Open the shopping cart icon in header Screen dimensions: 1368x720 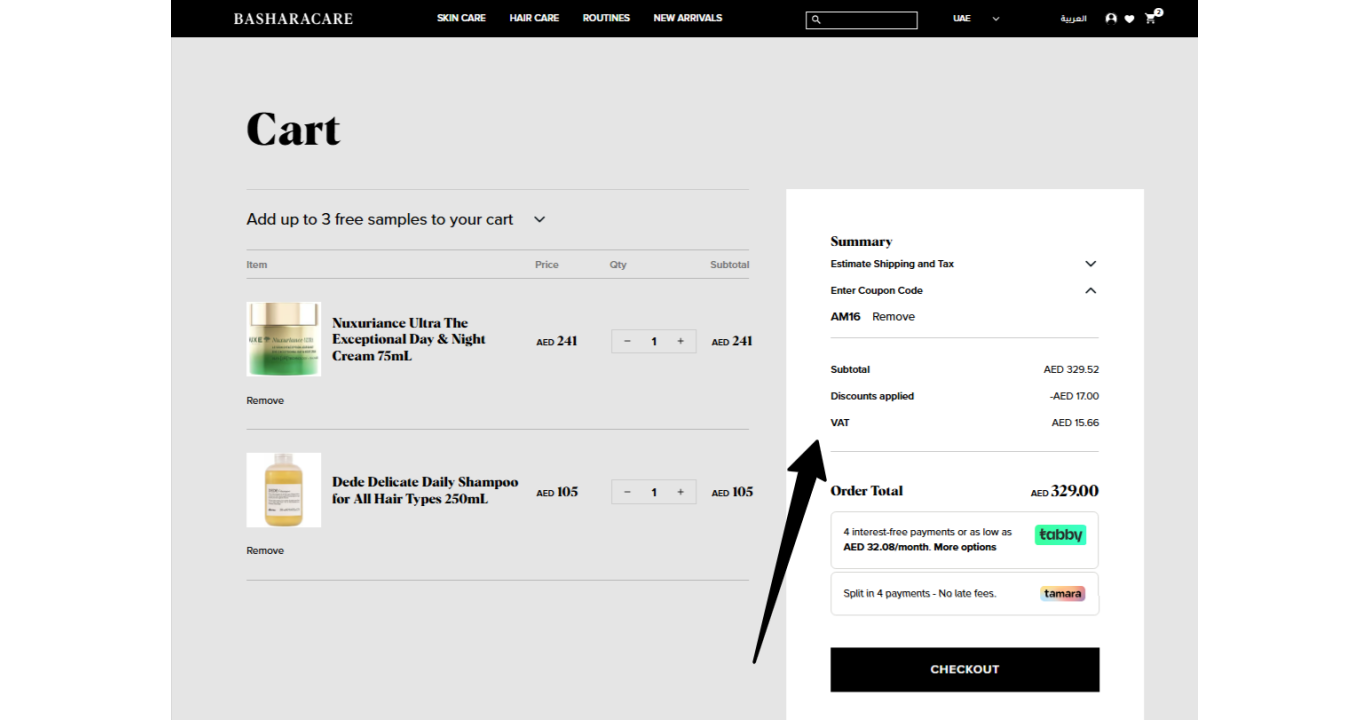pos(1151,18)
